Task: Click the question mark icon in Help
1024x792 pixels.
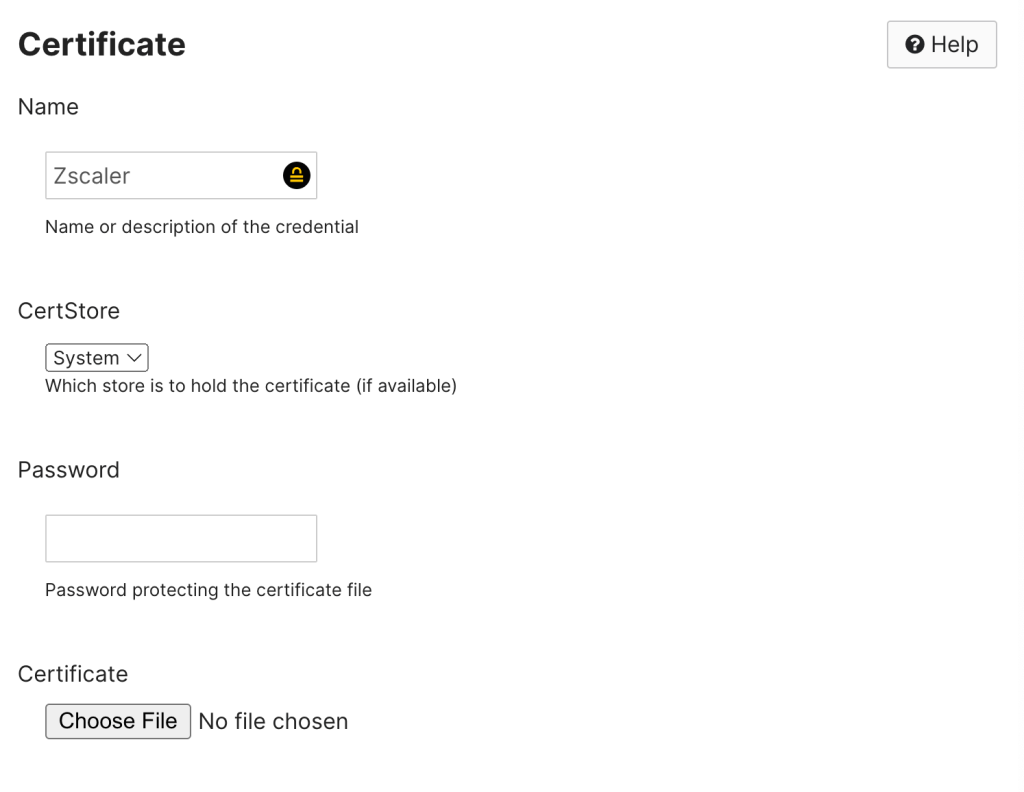Action: (x=914, y=45)
